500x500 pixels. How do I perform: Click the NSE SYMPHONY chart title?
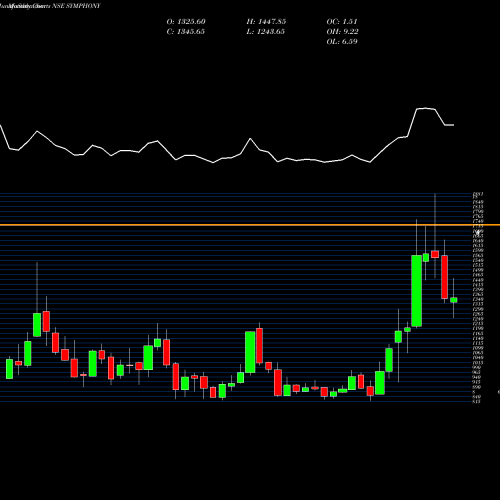(x=76, y=6)
